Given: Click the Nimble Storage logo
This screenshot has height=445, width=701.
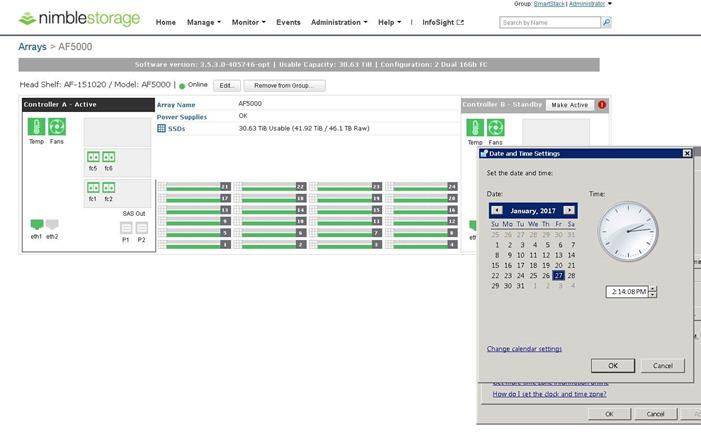Looking at the screenshot, I should pyautogui.click(x=79, y=18).
